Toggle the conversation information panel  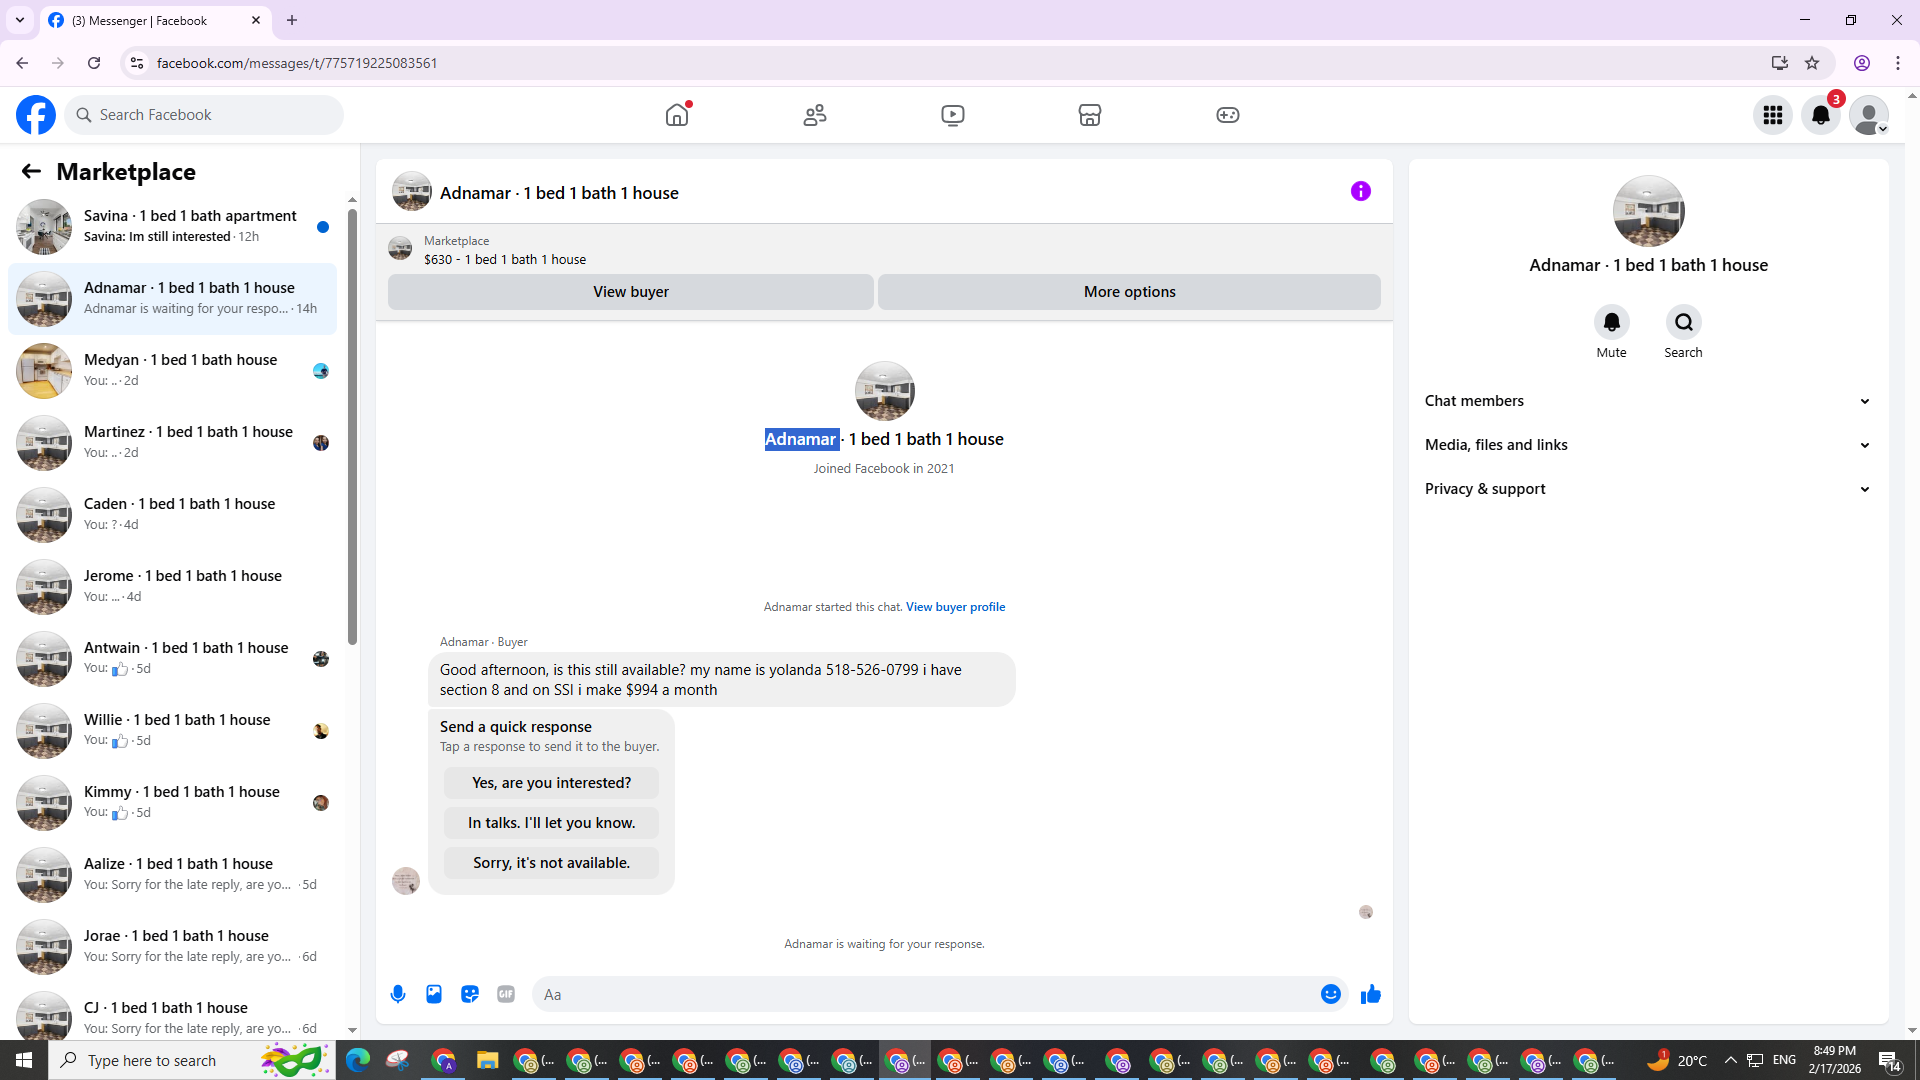click(1360, 191)
